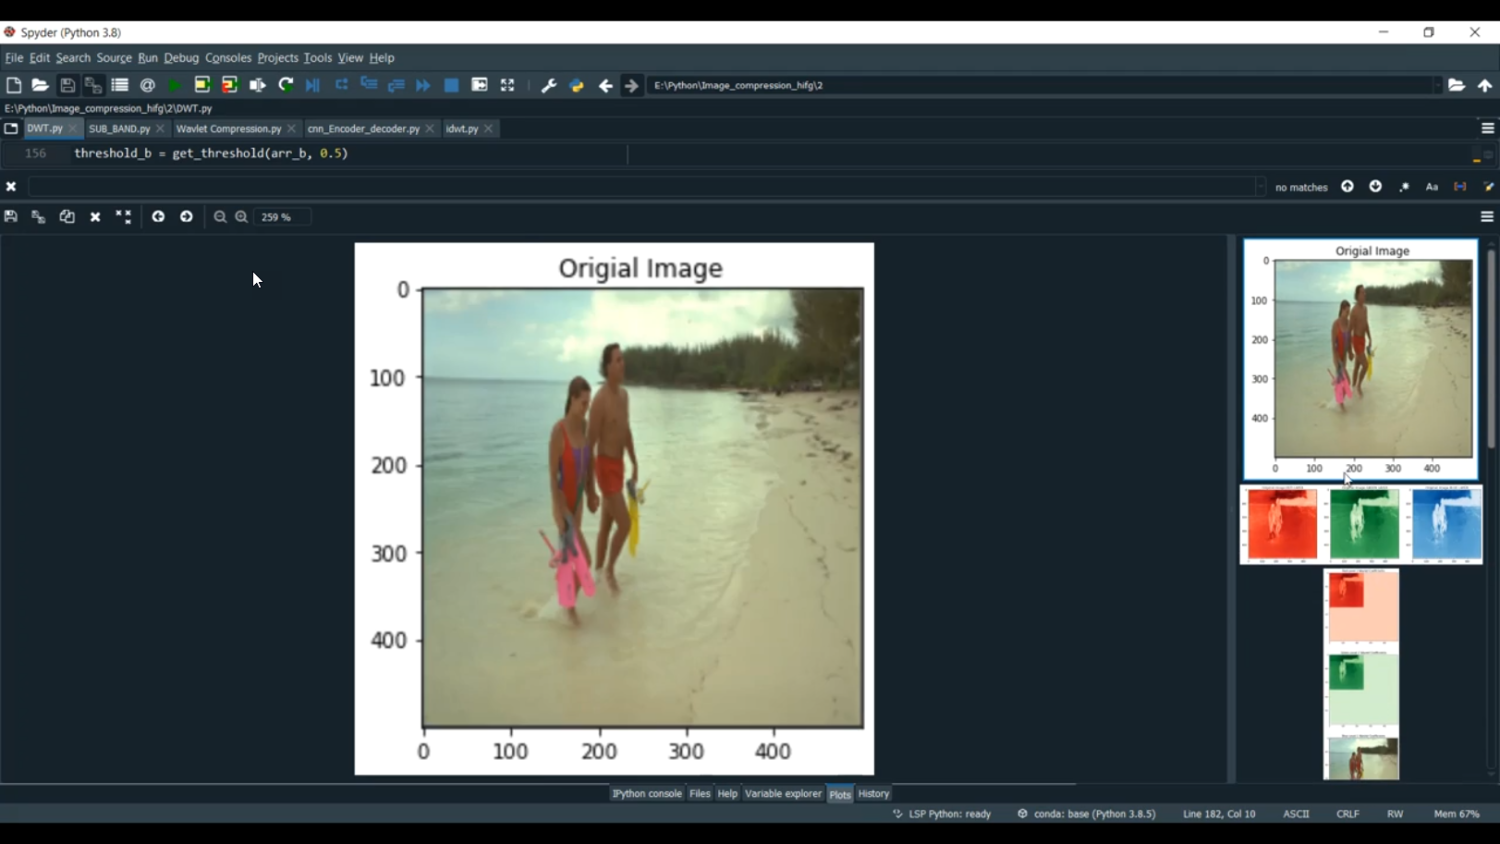Remove the displayed plot with the X icon

point(95,216)
